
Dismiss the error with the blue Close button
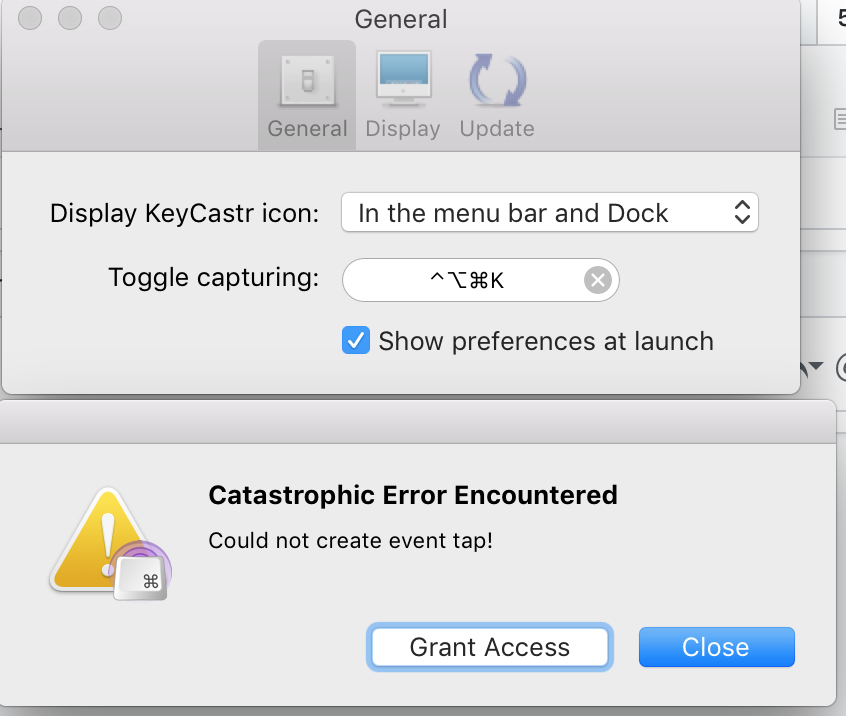click(x=717, y=647)
